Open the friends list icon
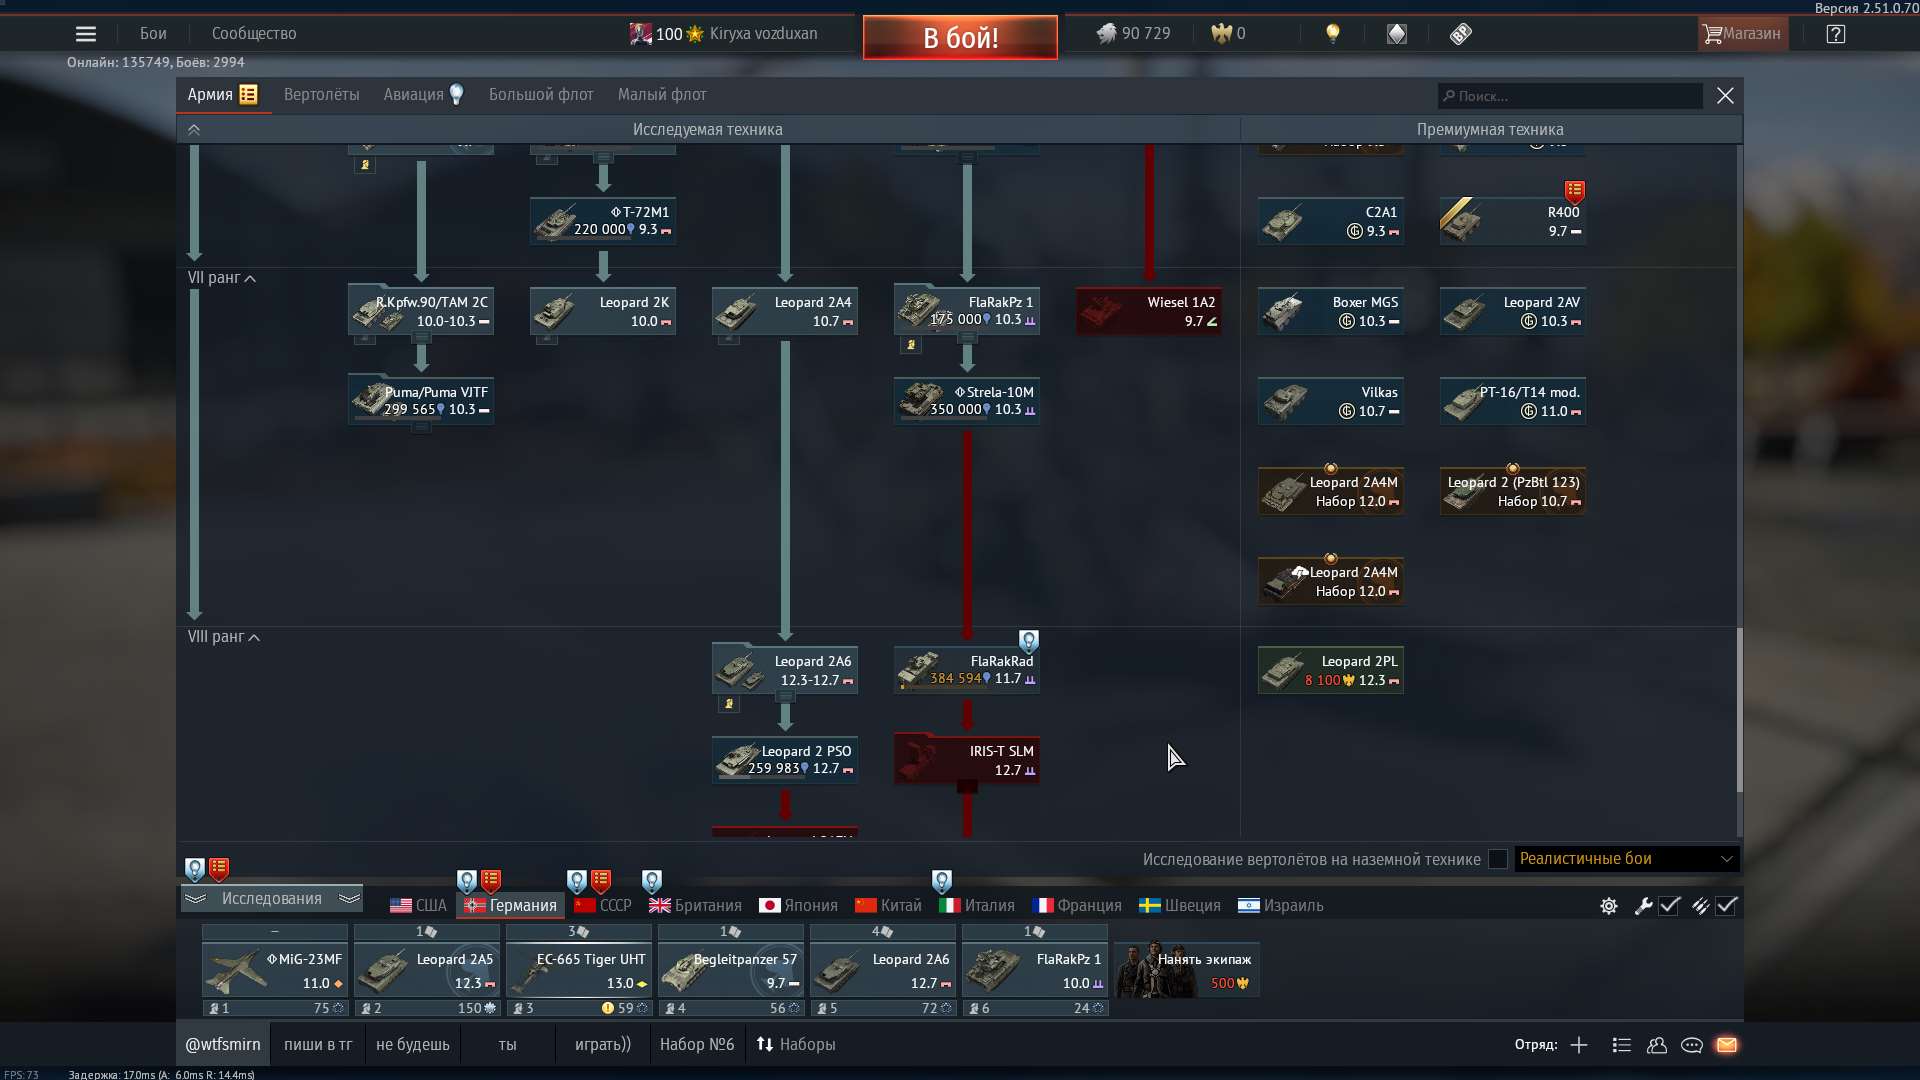 (x=1656, y=1044)
